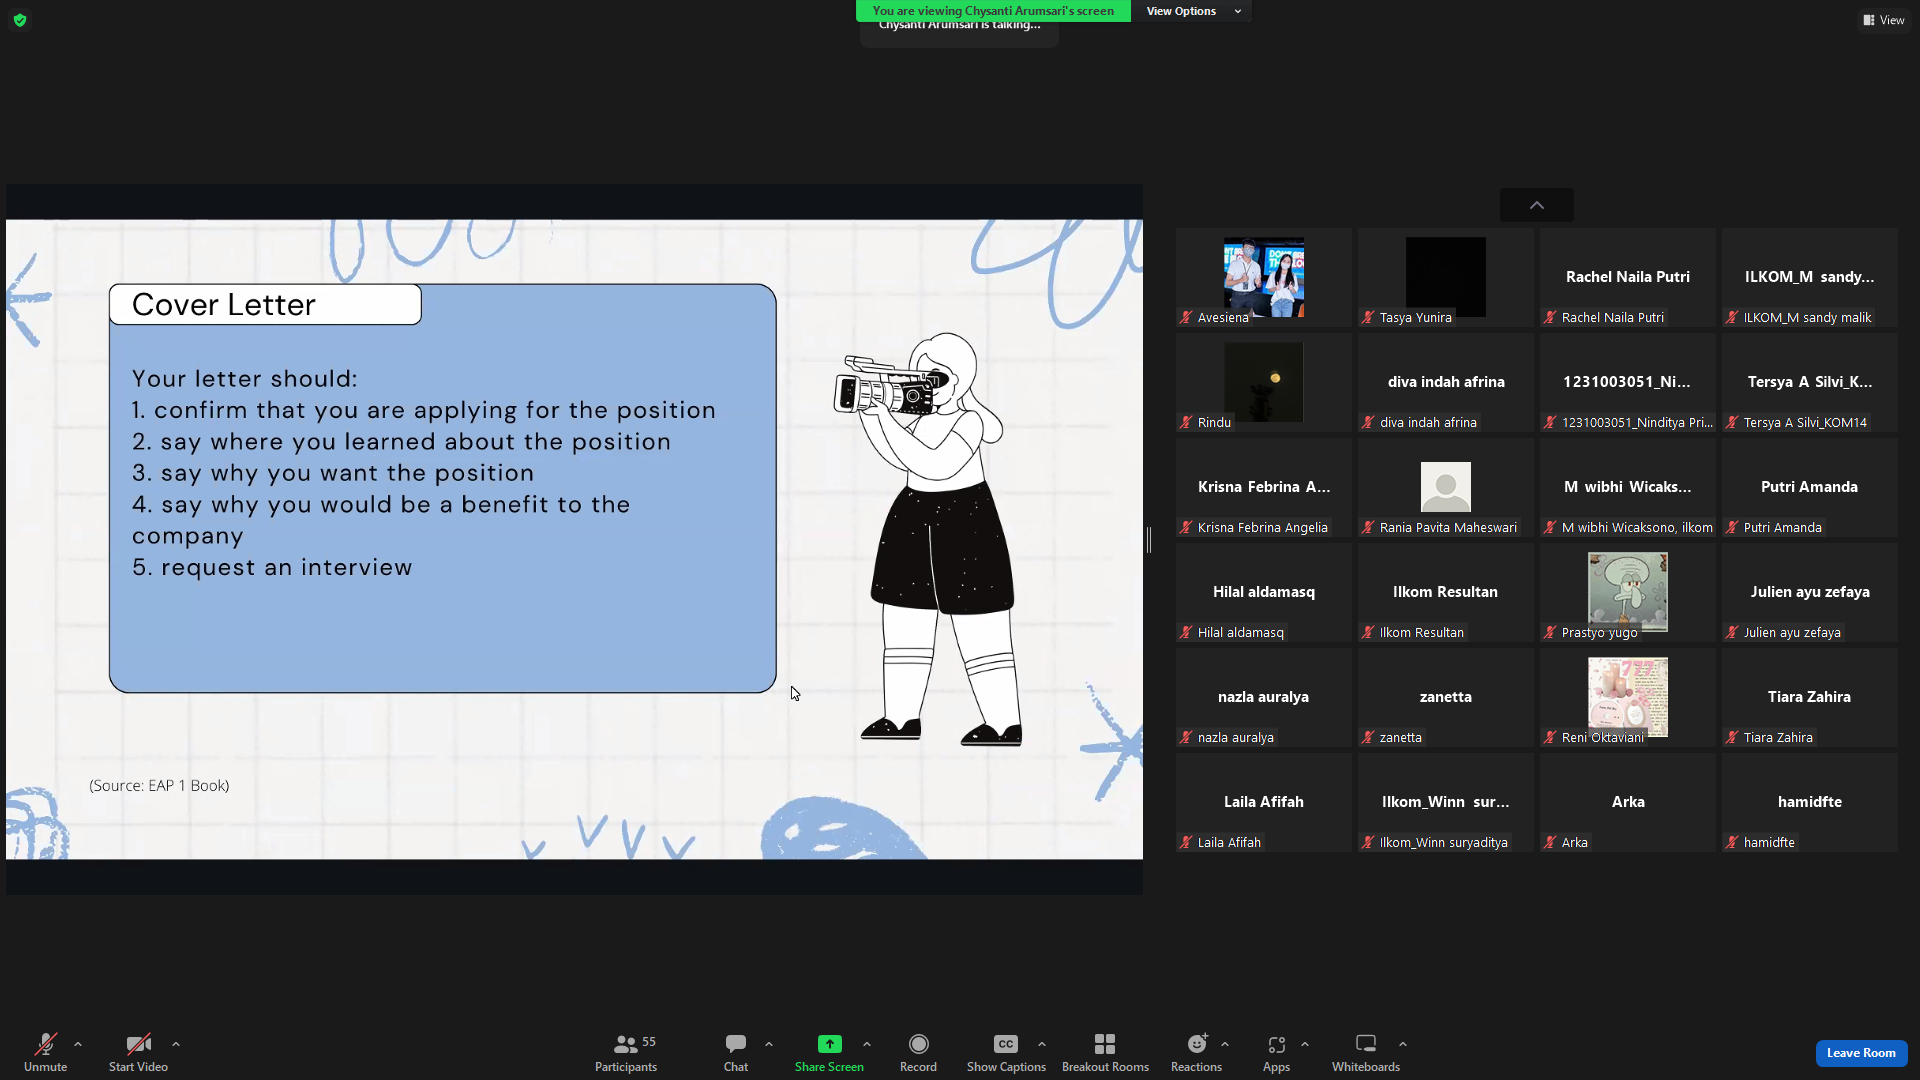Select Ilkom_Winn suryaditya's tile
The image size is (1920, 1080).
[1446, 802]
